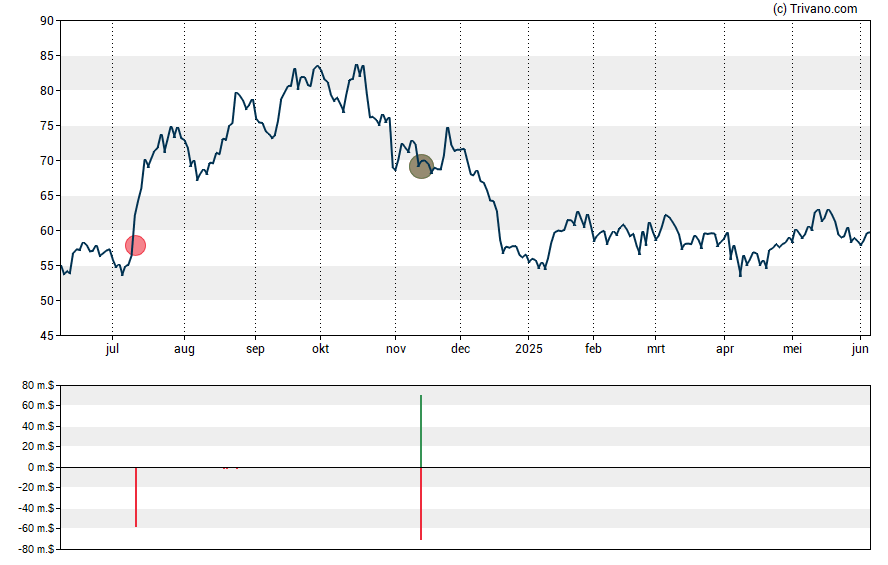Click the '0 m.$' volume axis label
Screen dimensions: 888x565
[41, 467]
